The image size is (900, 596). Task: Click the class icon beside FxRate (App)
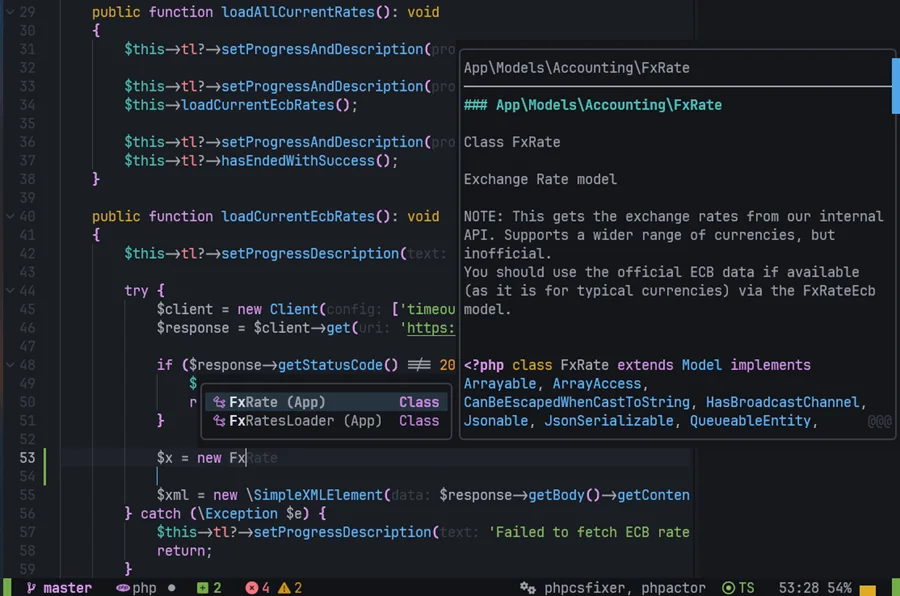coord(219,402)
